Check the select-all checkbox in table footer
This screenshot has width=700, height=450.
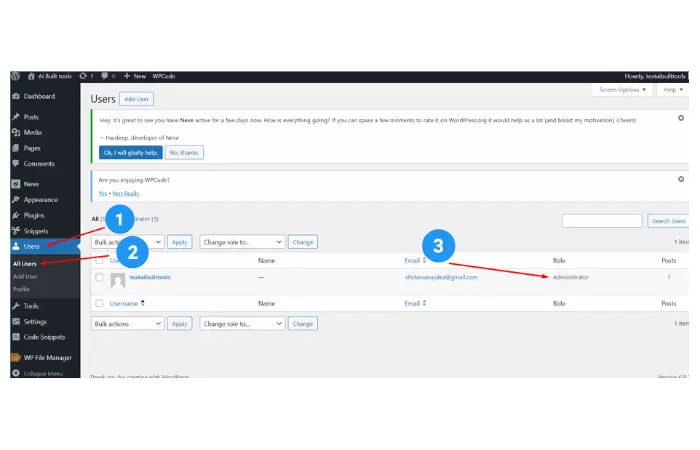99,304
